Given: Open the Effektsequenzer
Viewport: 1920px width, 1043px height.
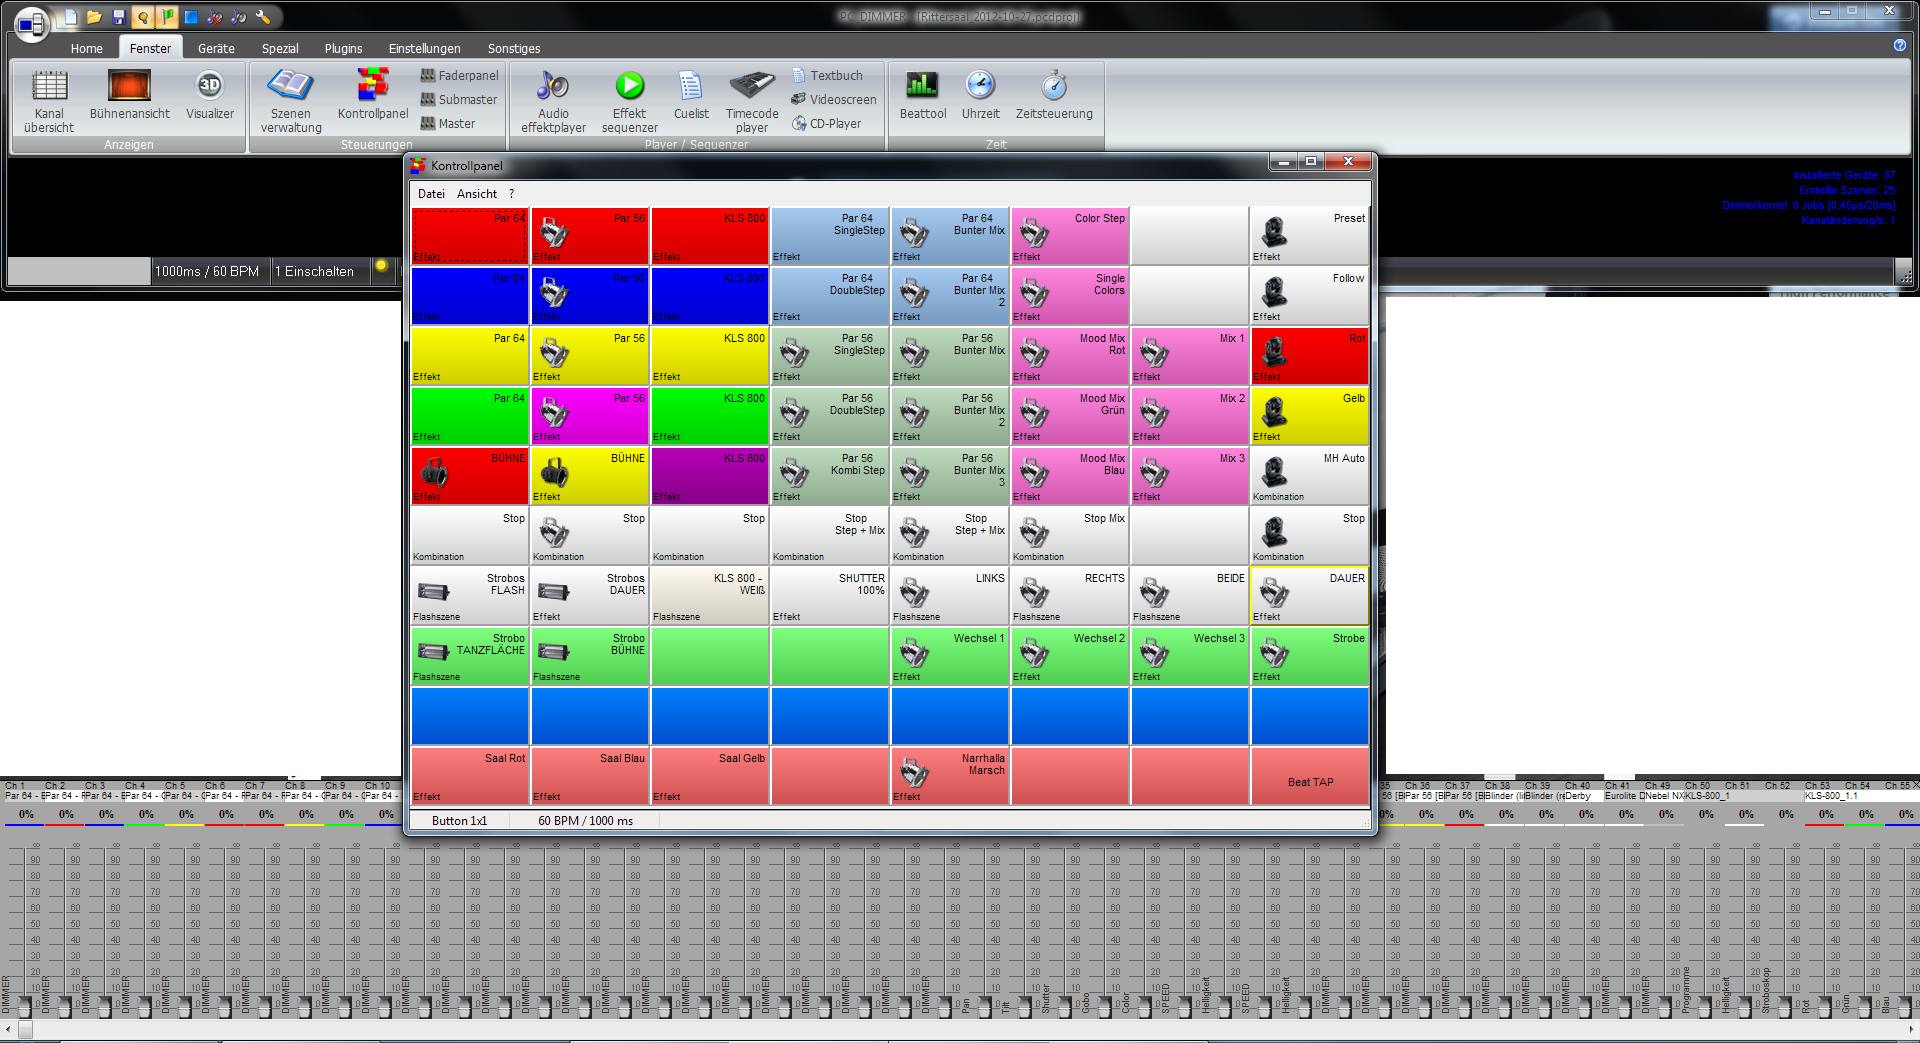Looking at the screenshot, I should pyautogui.click(x=629, y=101).
